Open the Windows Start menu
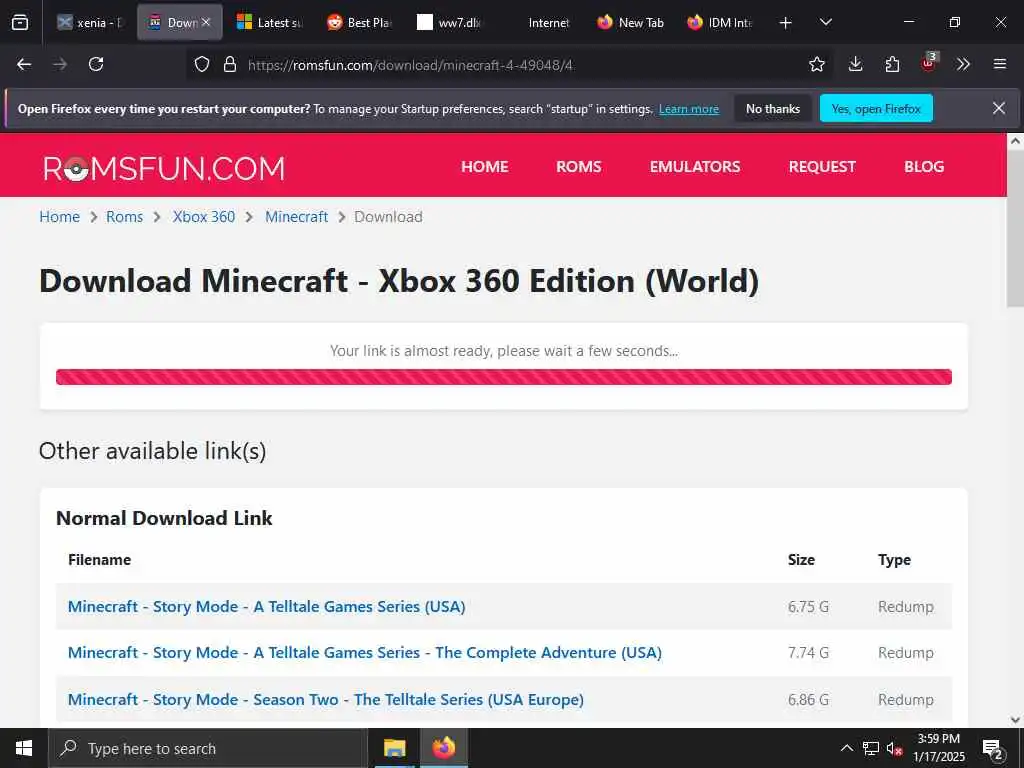 pos(24,748)
